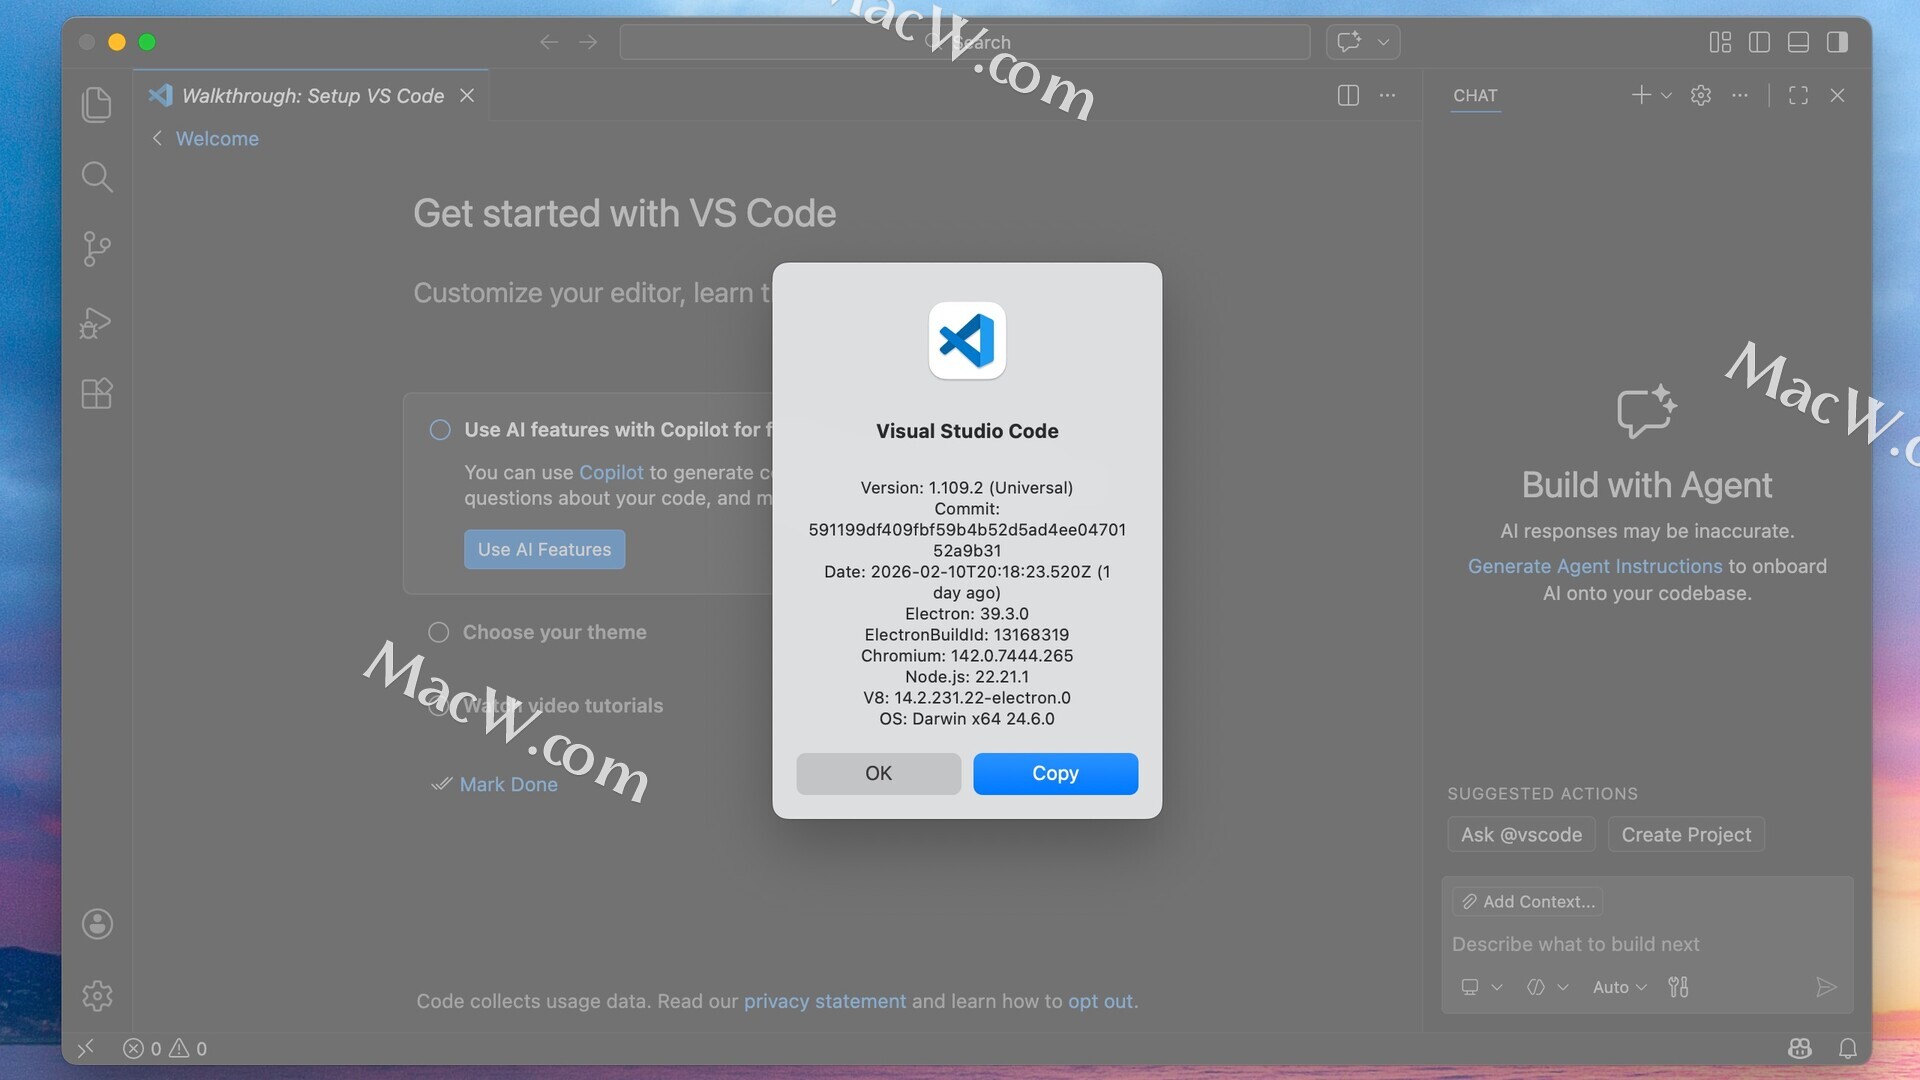Open the Explorer view in activity bar

(x=97, y=105)
